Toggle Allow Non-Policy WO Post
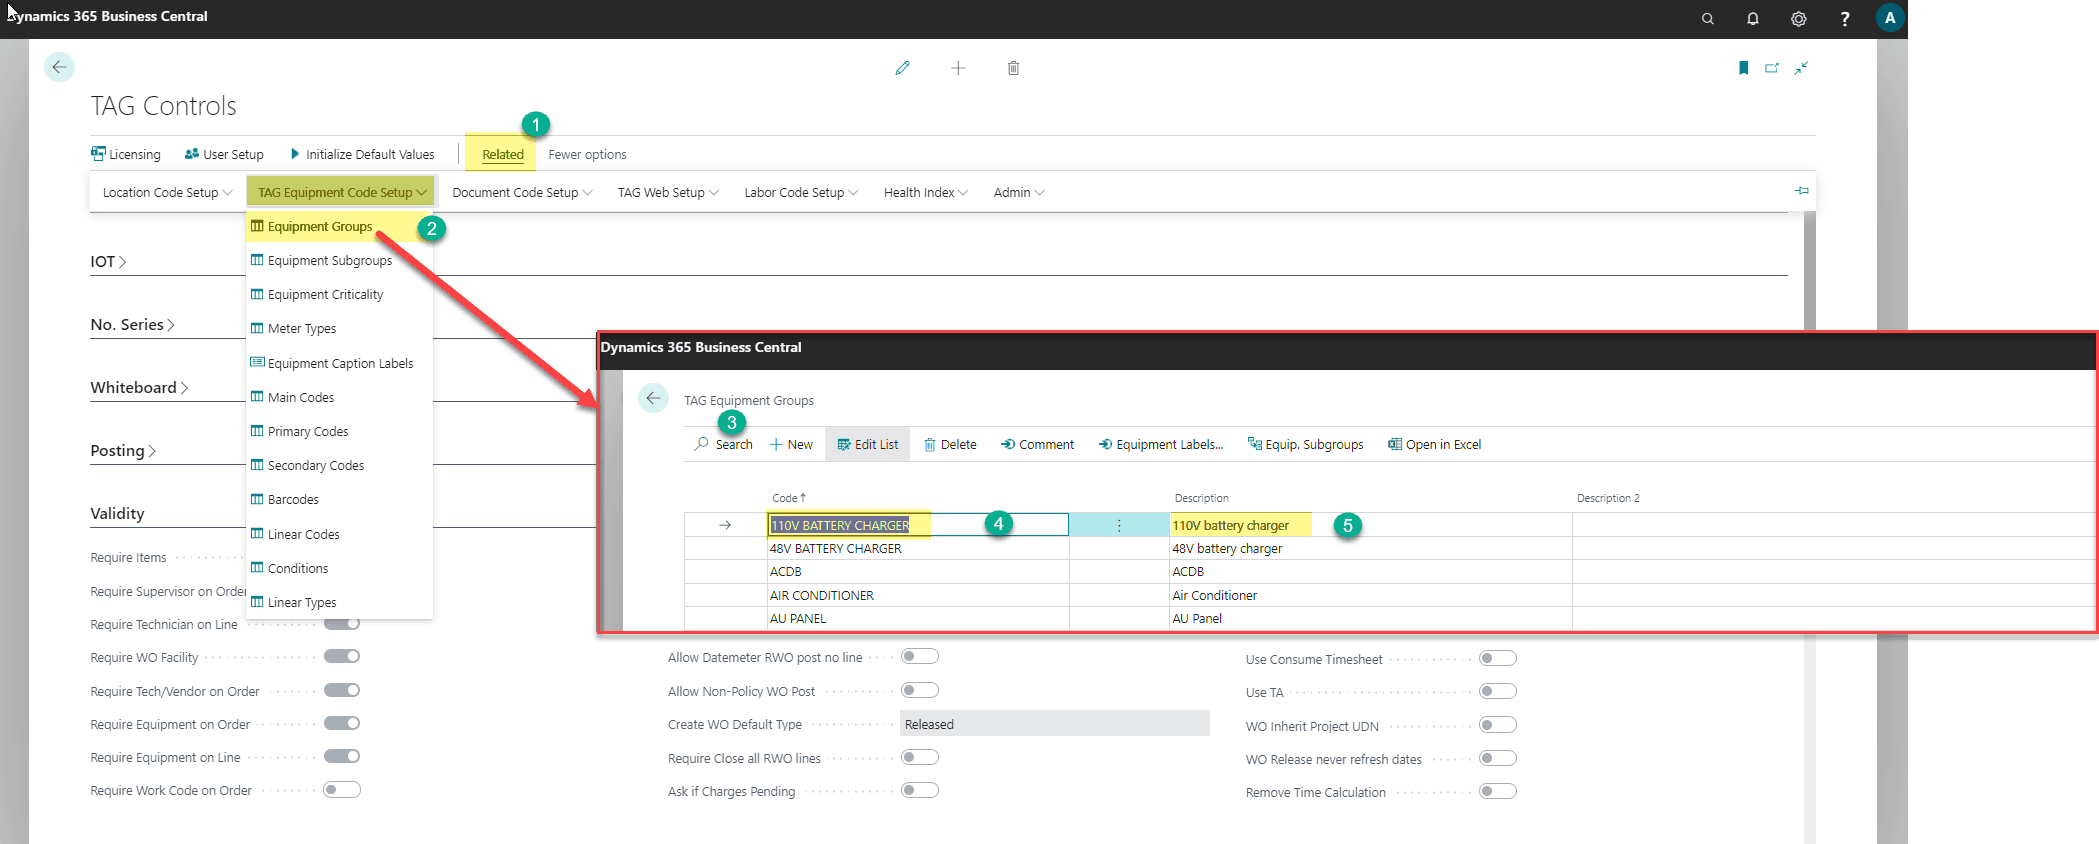 [x=920, y=690]
